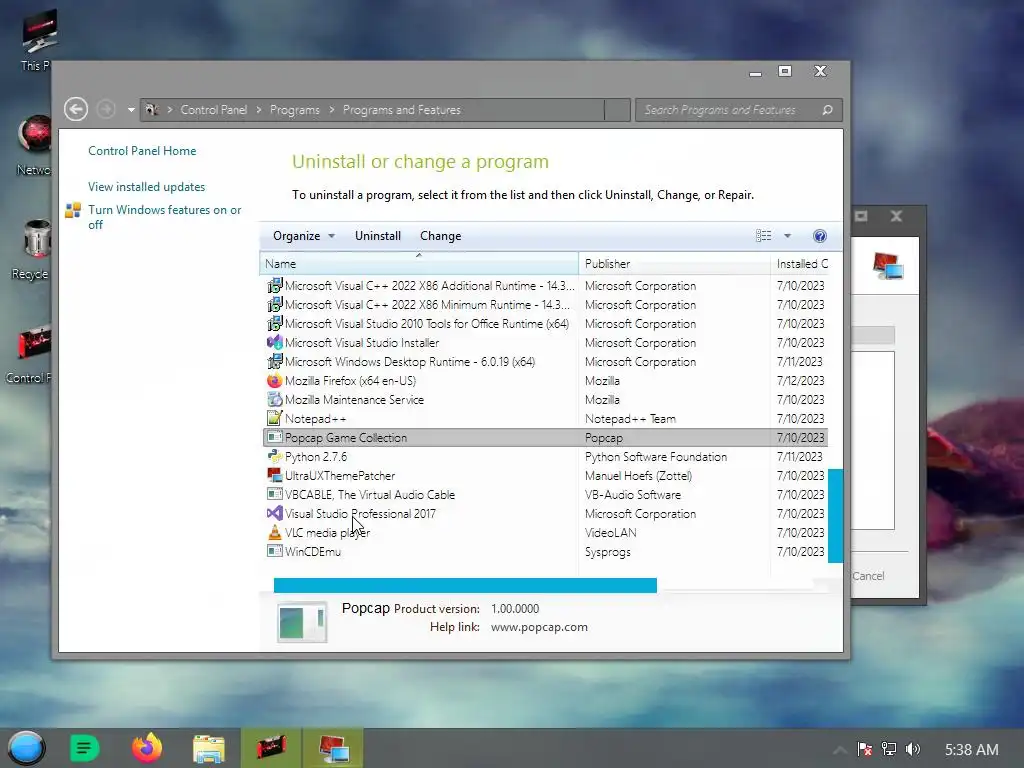Select the Mozilla Firefox program icon
1024x768 pixels.
(275, 380)
